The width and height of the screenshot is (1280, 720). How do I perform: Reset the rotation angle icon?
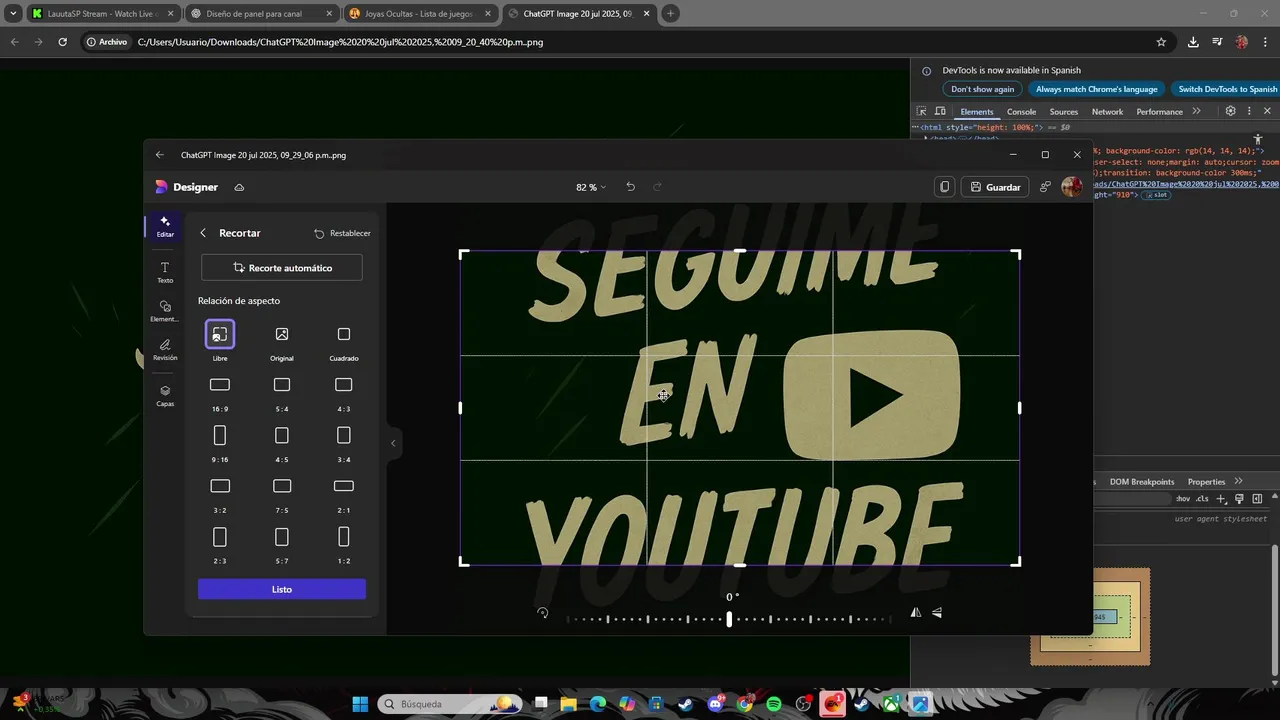[543, 613]
